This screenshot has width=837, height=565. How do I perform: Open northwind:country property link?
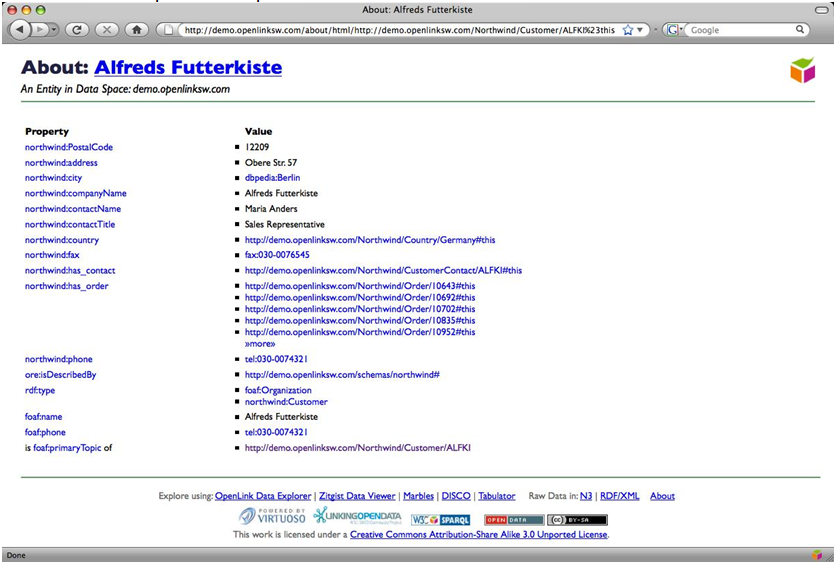tap(61, 240)
